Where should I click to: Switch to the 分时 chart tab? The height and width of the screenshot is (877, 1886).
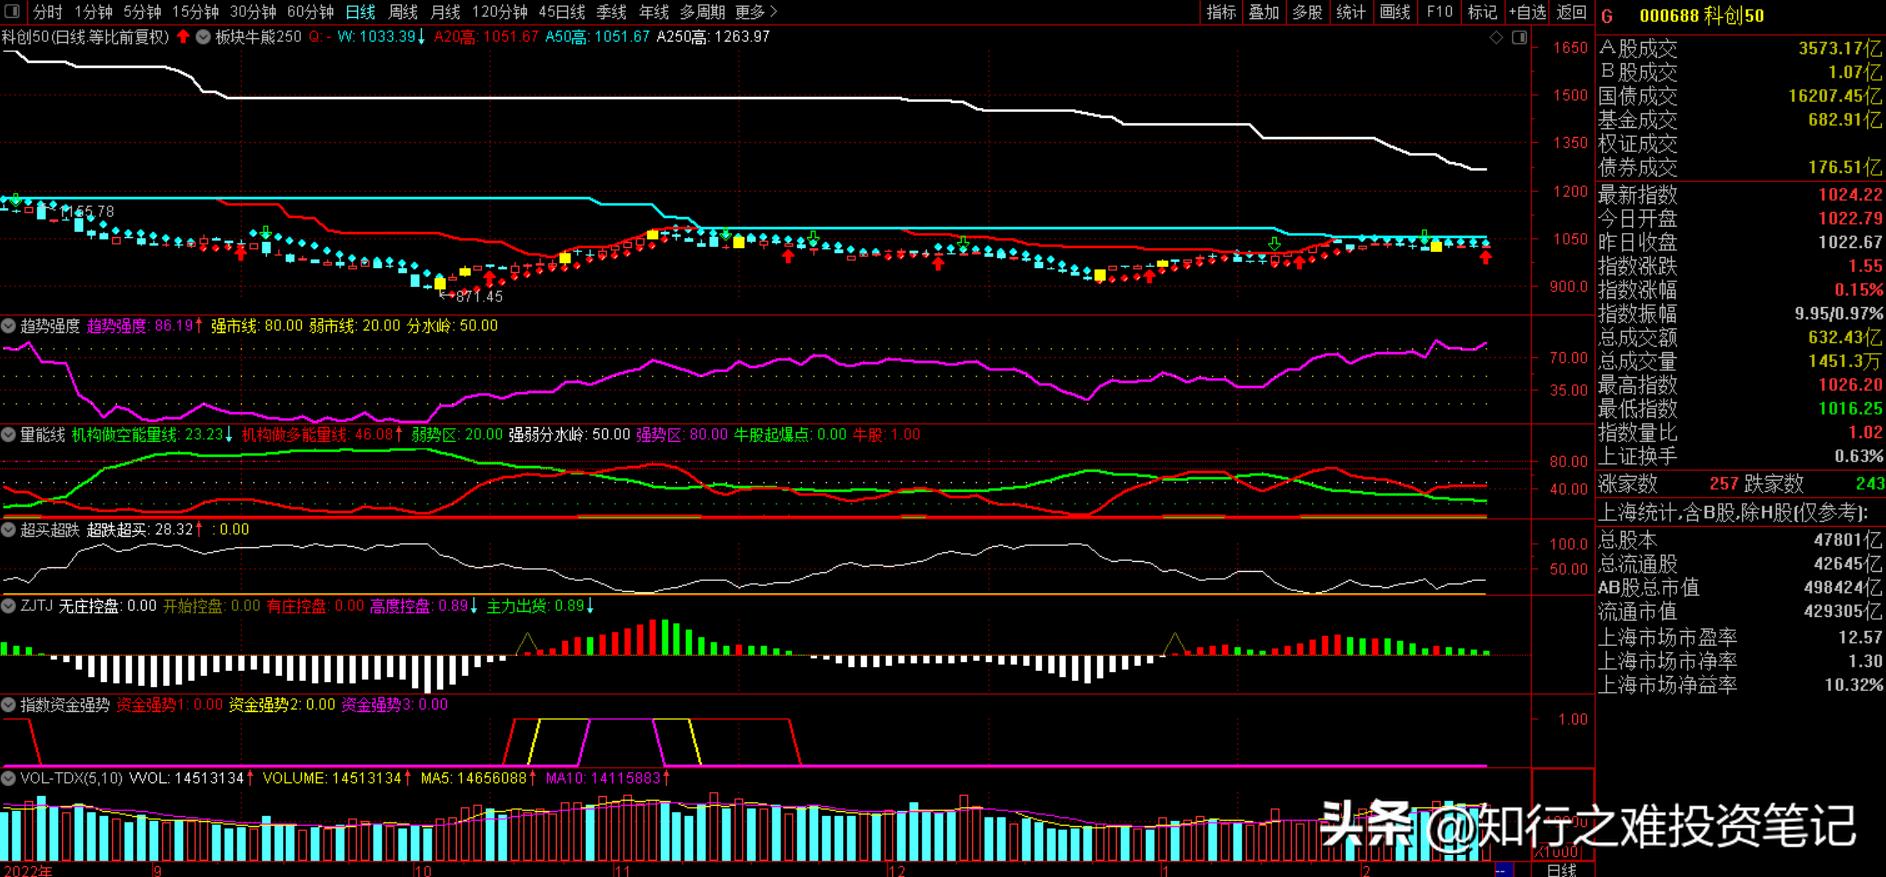(x=47, y=12)
